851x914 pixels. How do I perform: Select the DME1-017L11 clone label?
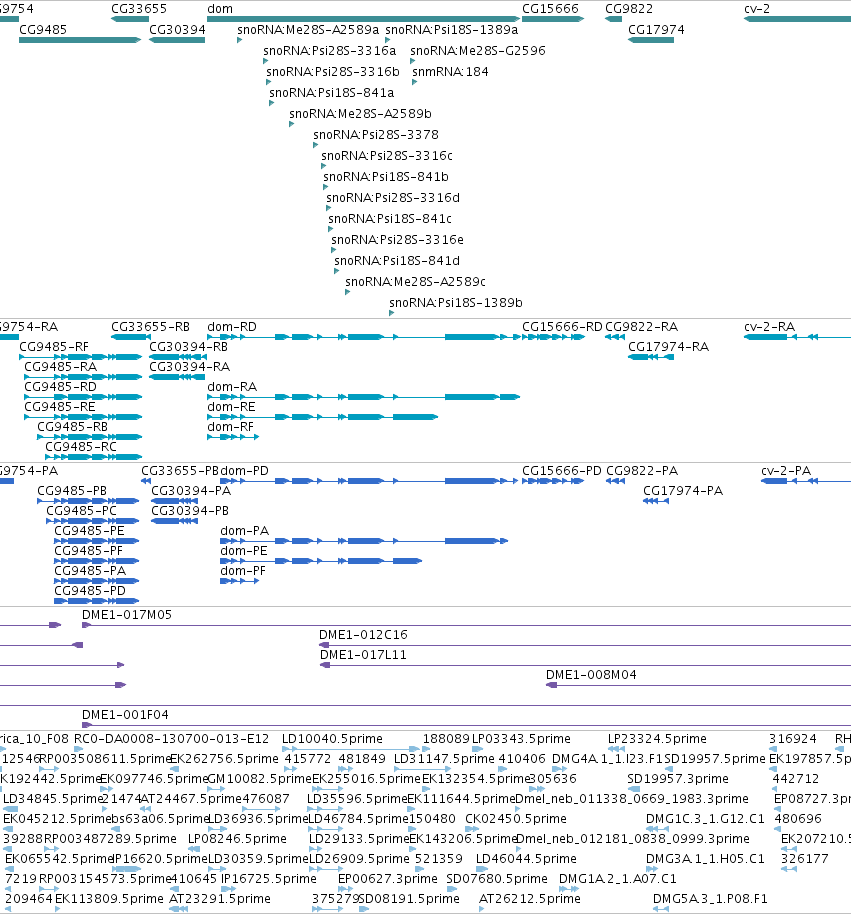(363, 655)
